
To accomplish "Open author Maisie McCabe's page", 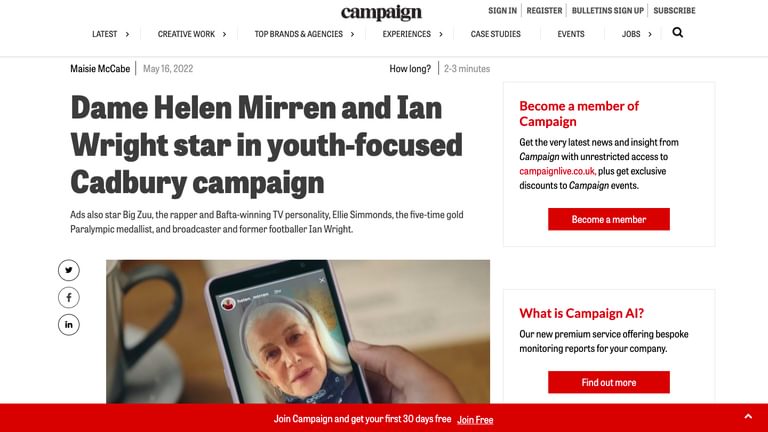I will coord(100,69).
